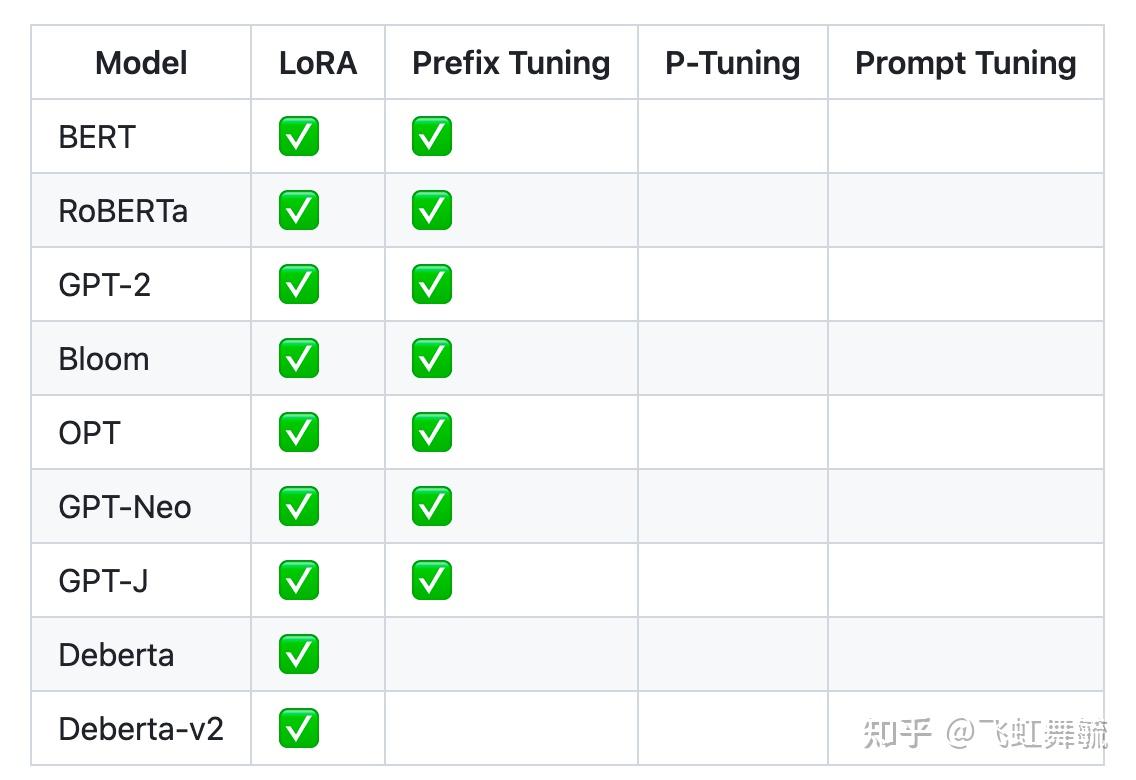Click the Prefix Tuning column header
This screenshot has width=1136, height=780.
click(511, 63)
